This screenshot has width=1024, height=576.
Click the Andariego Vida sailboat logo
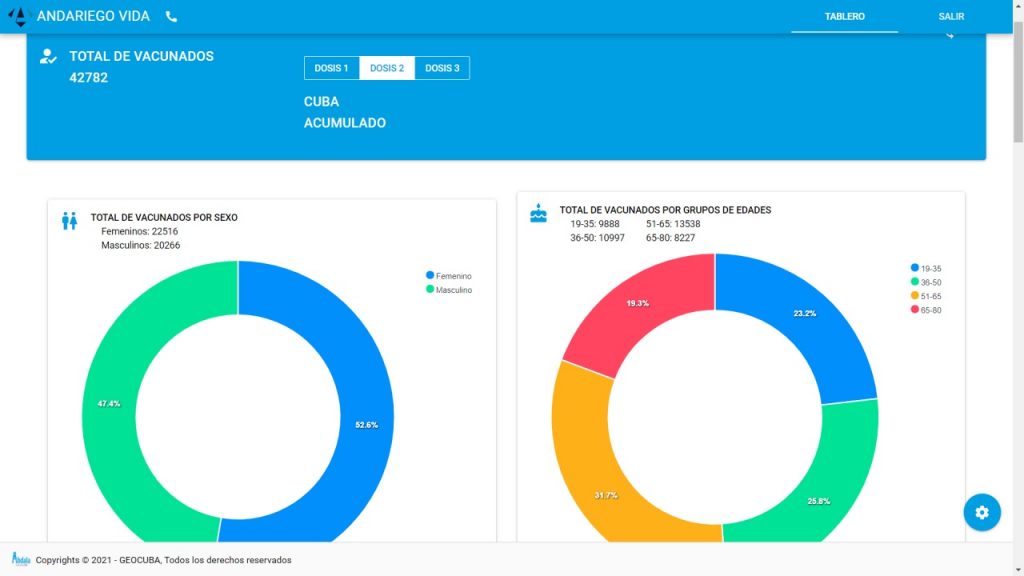coord(18,17)
